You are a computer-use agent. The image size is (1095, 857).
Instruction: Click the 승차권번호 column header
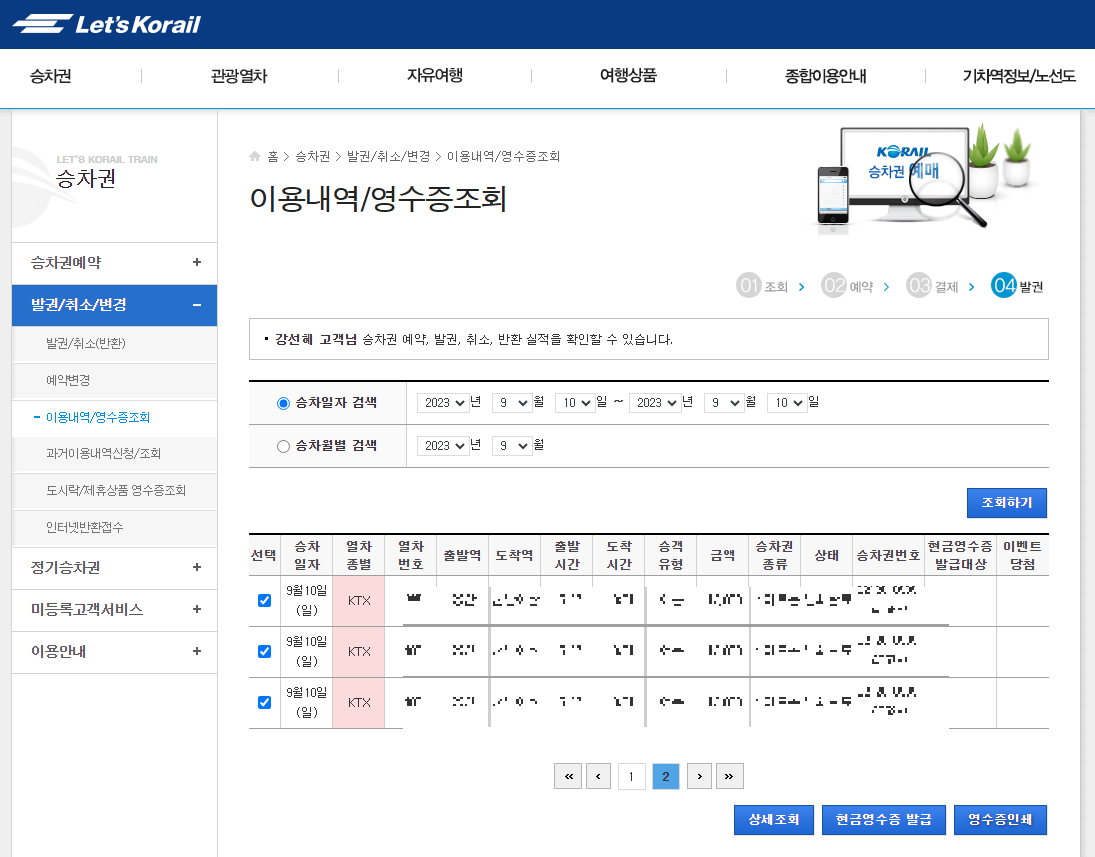[x=888, y=555]
